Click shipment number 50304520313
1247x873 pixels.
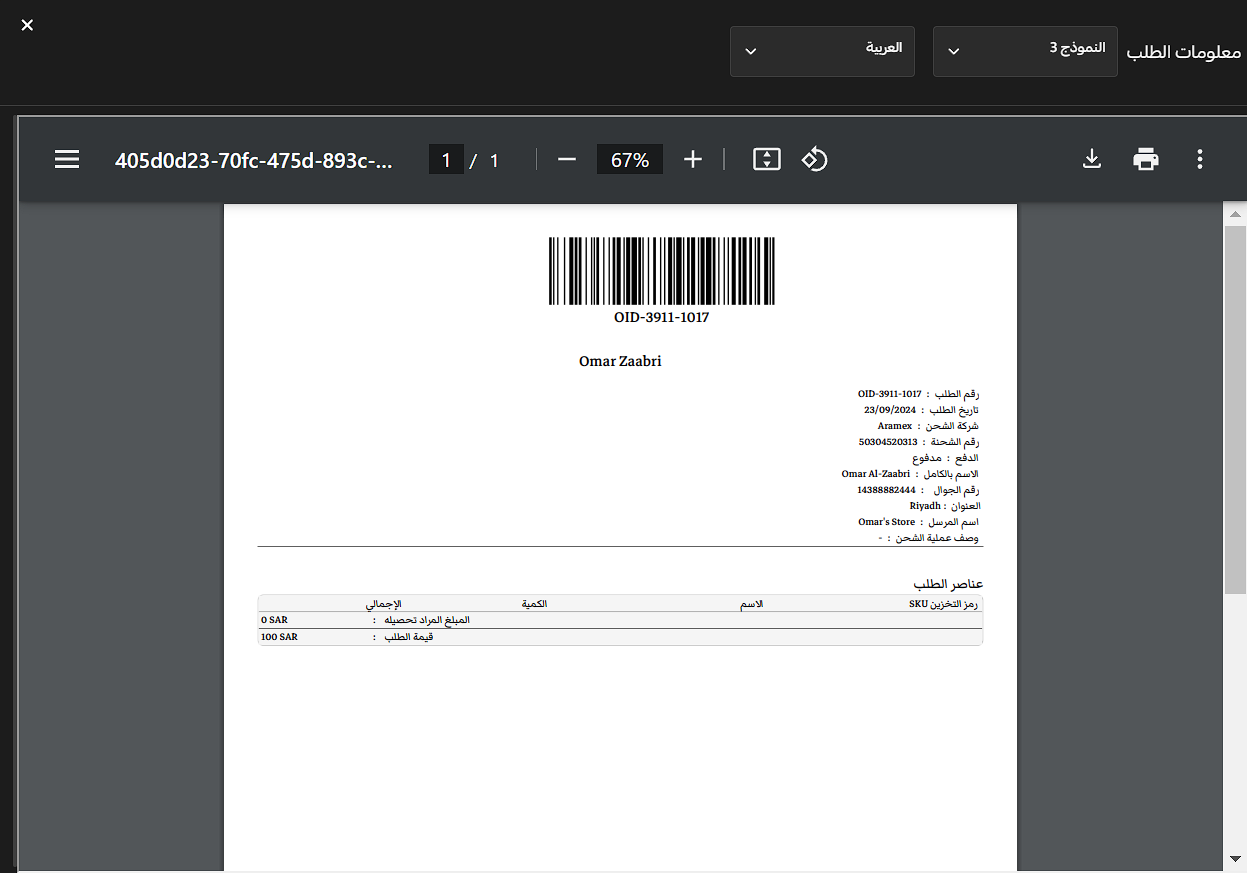888,442
